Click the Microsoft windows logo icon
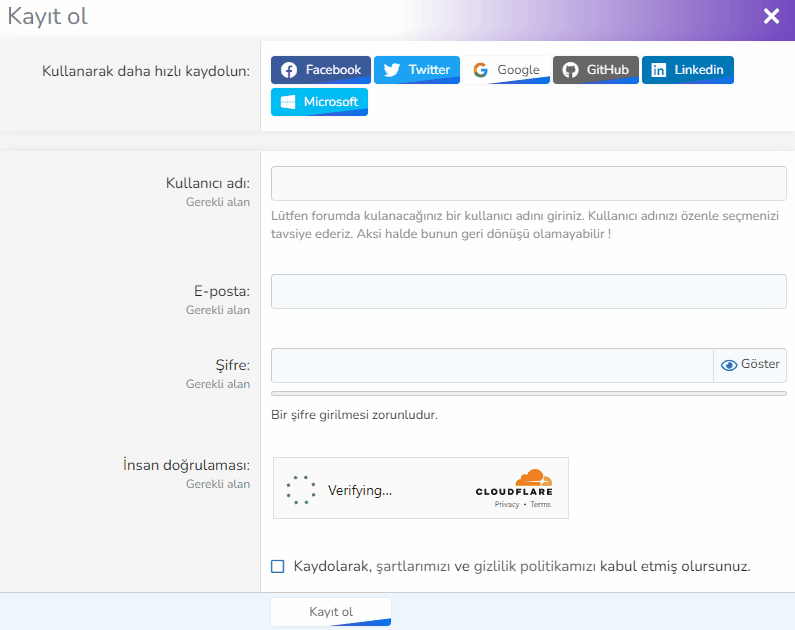 coord(288,102)
